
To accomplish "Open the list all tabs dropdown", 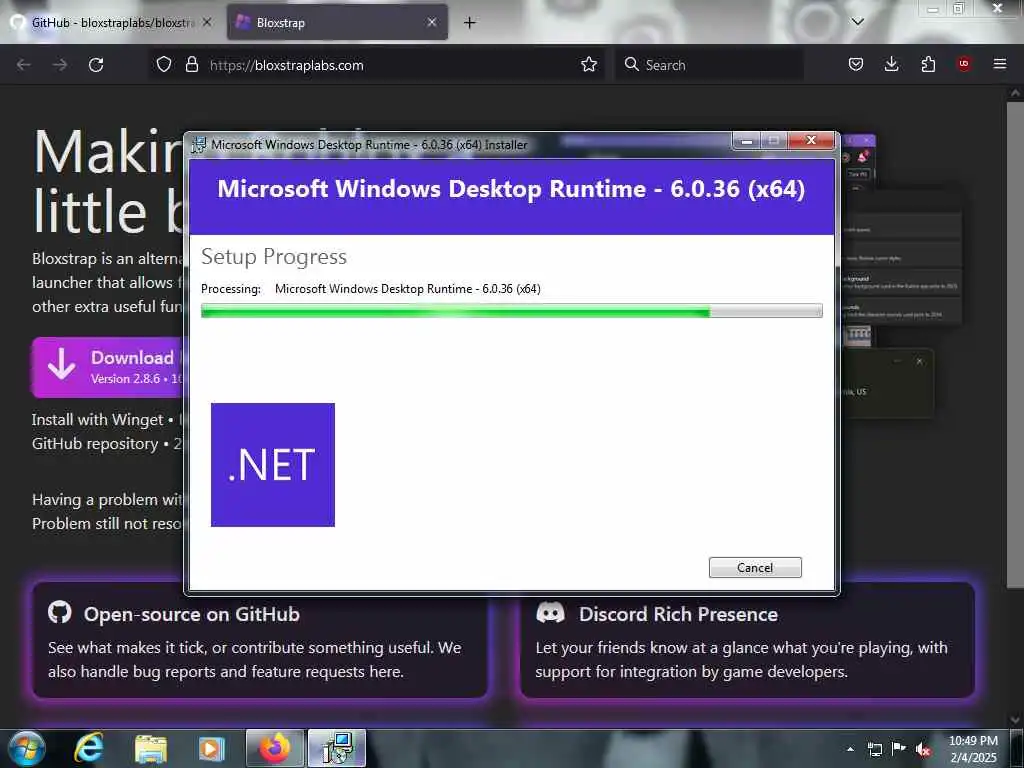I will click(x=857, y=22).
